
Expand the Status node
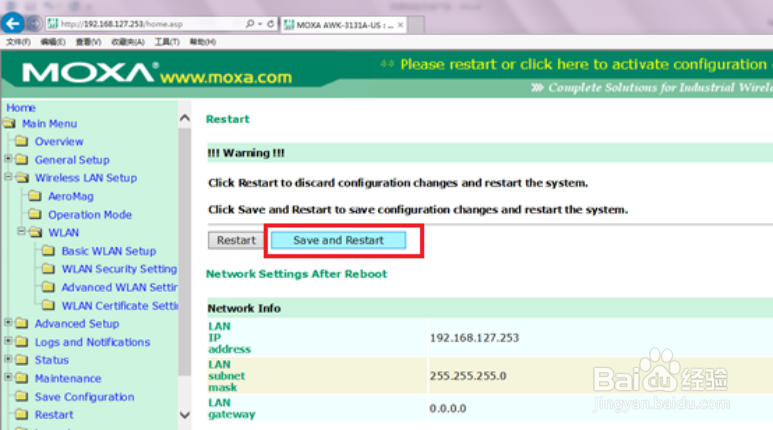click(x=8, y=358)
